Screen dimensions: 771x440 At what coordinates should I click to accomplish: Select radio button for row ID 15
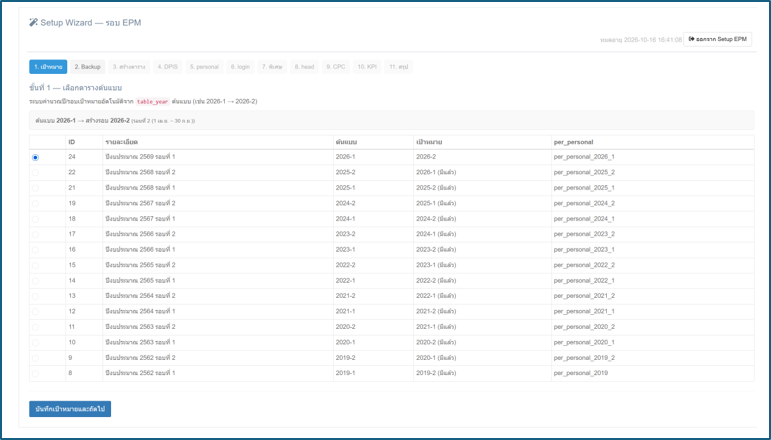pyautogui.click(x=35, y=265)
